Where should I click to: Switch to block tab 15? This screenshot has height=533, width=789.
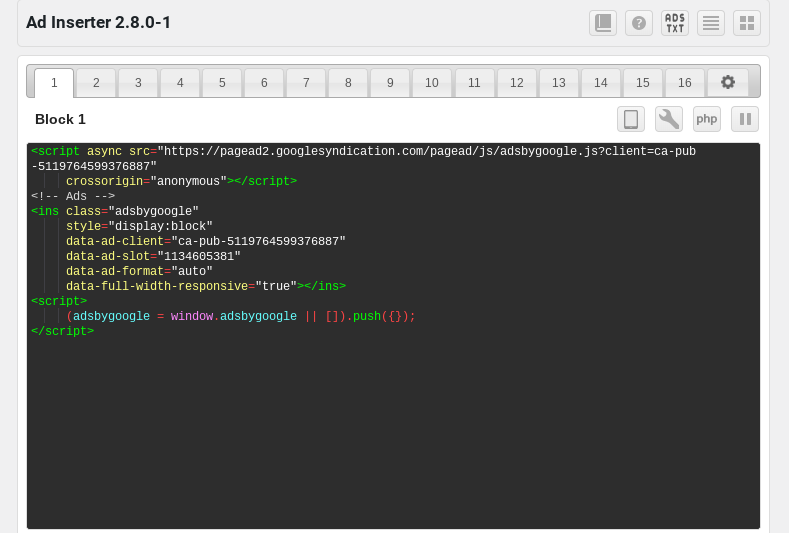(x=643, y=83)
